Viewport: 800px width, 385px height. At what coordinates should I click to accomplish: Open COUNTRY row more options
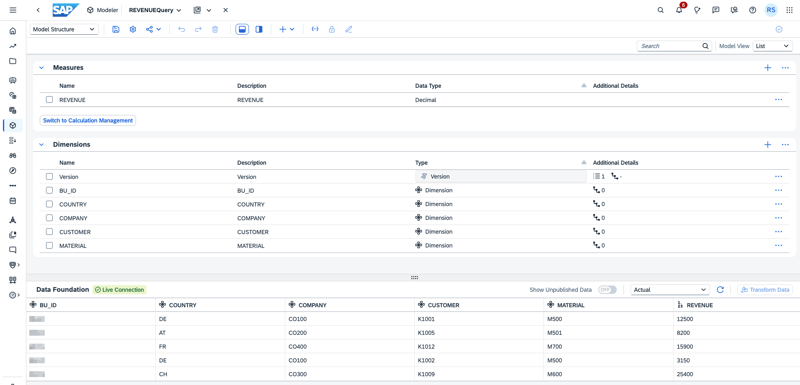coord(779,204)
